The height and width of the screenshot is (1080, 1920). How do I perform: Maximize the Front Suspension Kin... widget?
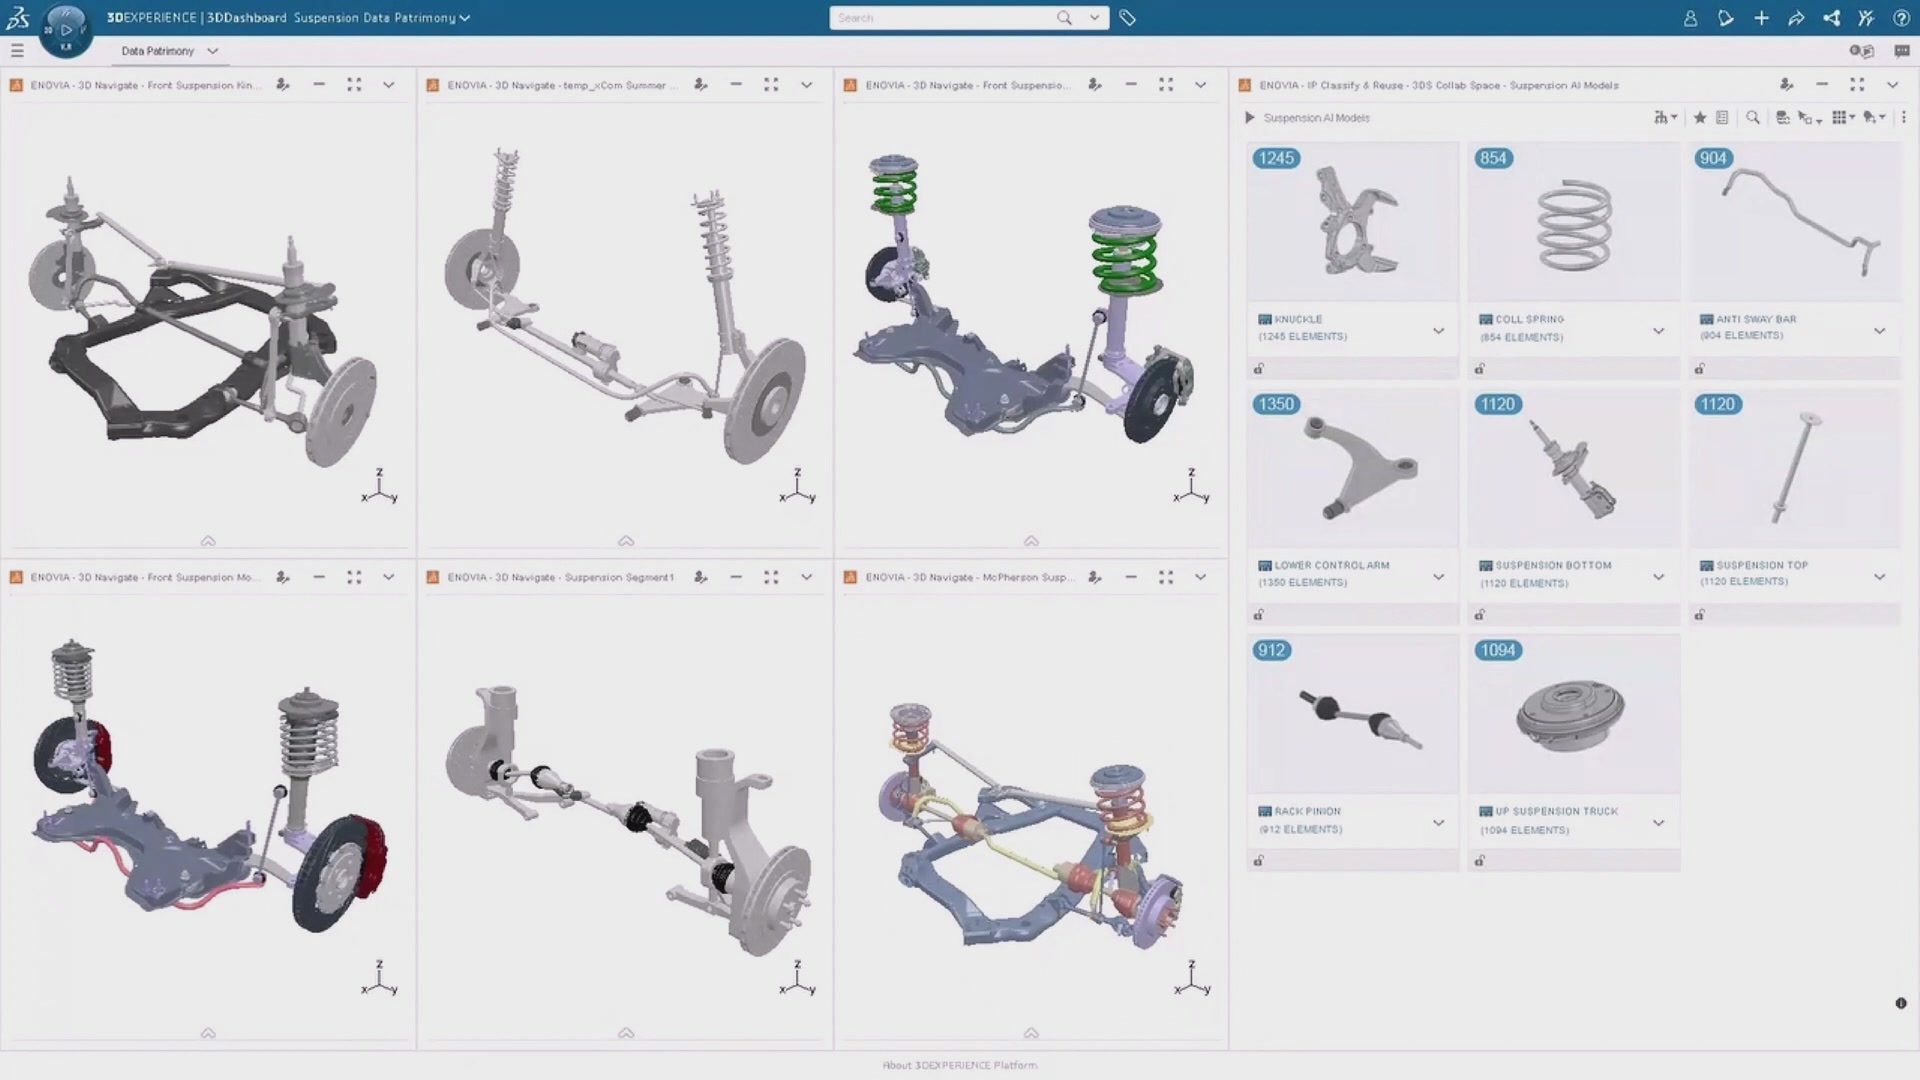point(354,85)
